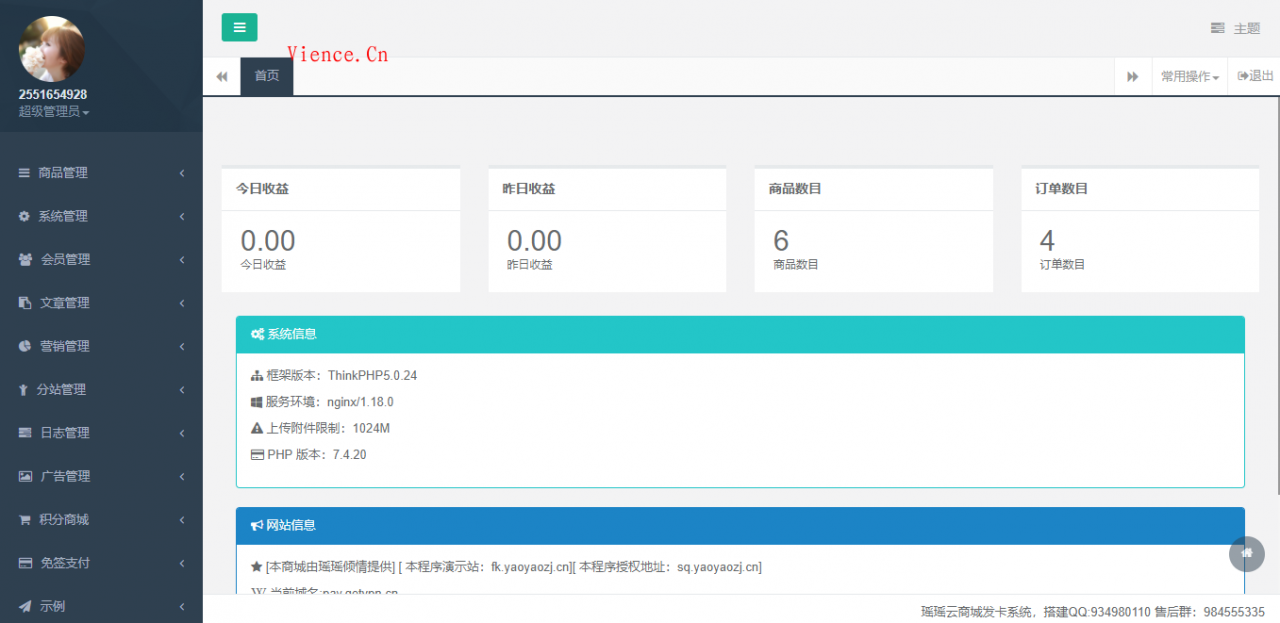Image resolution: width=1280 pixels, height=623 pixels.
Task: Select the 文章管理 article icon
Action: (23, 302)
